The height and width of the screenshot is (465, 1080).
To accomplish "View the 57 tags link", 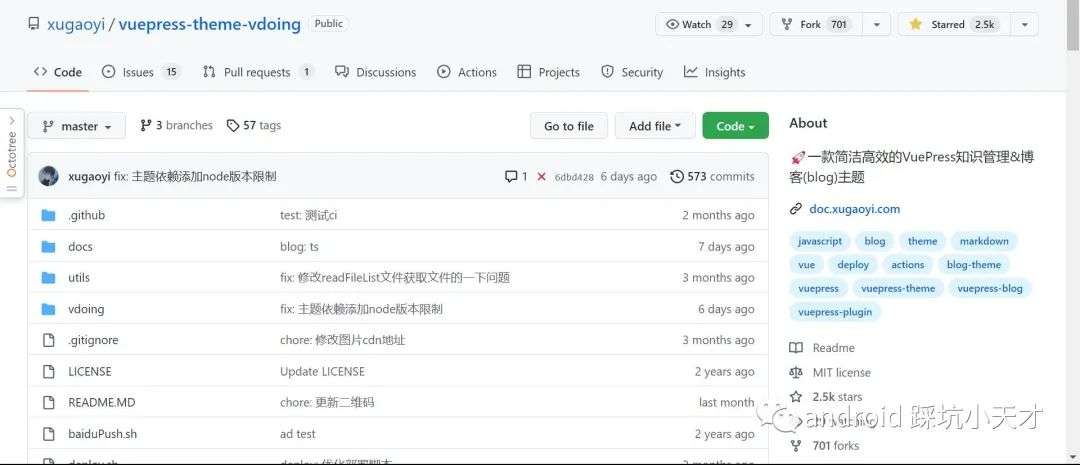I will coord(254,125).
